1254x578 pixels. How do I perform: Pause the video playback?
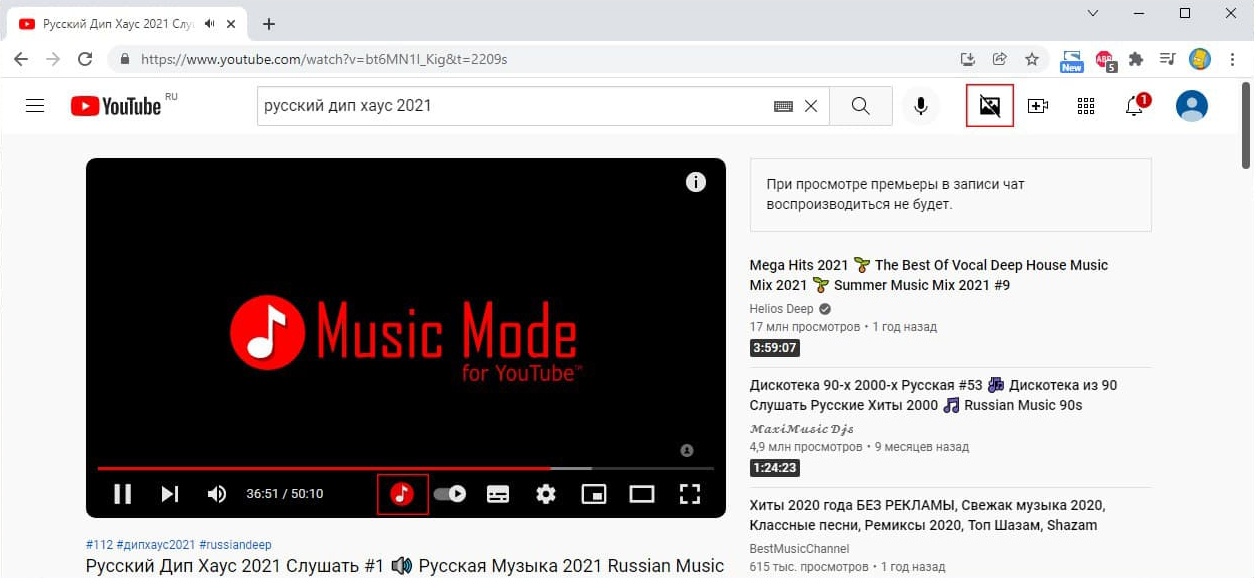(x=123, y=494)
